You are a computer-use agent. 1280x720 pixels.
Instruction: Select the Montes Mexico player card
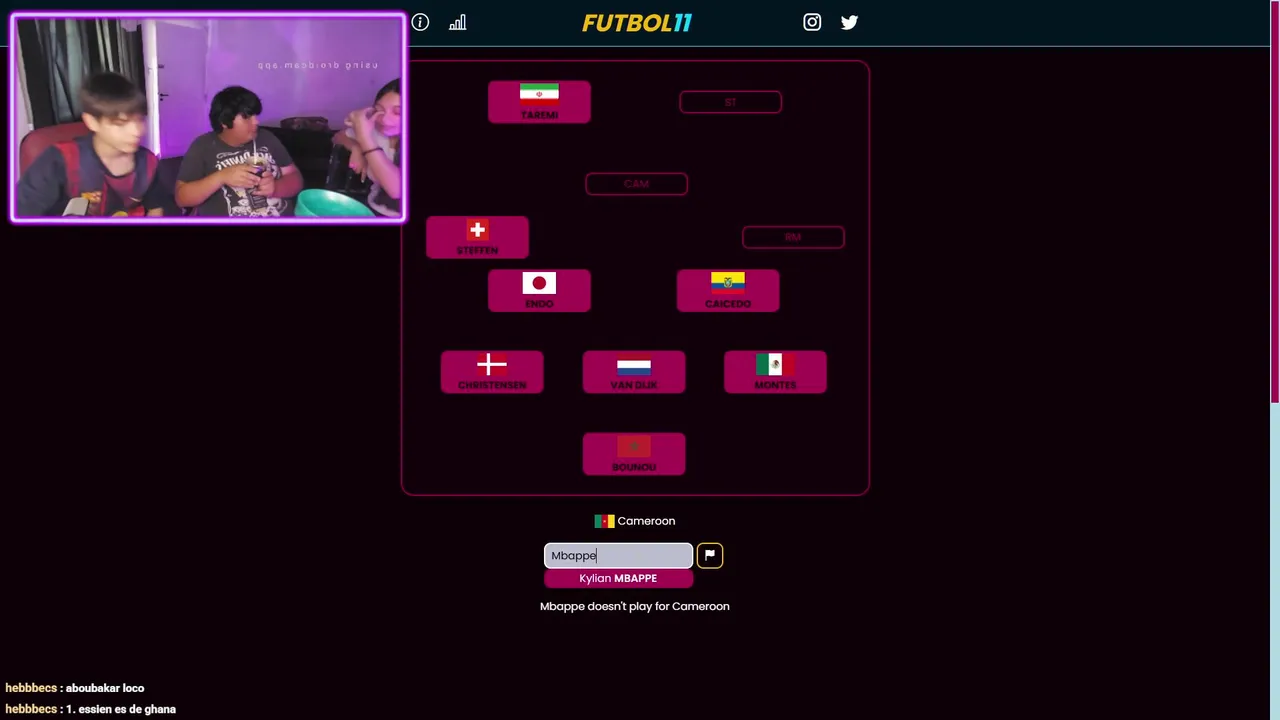tap(775, 372)
